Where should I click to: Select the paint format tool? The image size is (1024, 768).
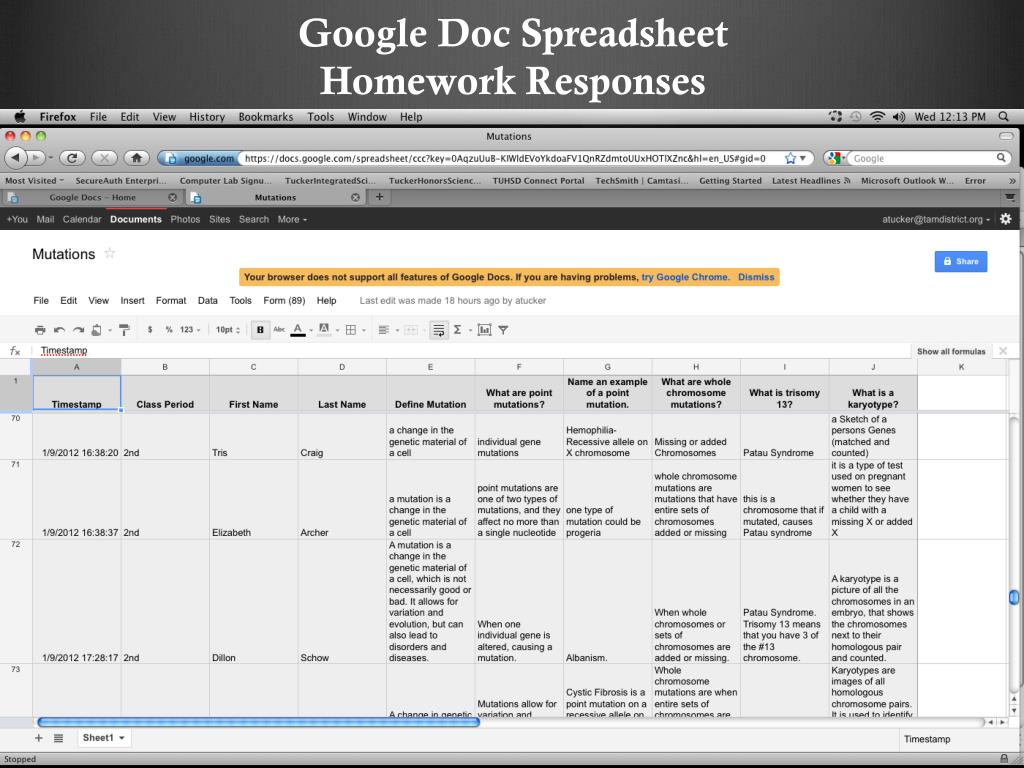(124, 330)
